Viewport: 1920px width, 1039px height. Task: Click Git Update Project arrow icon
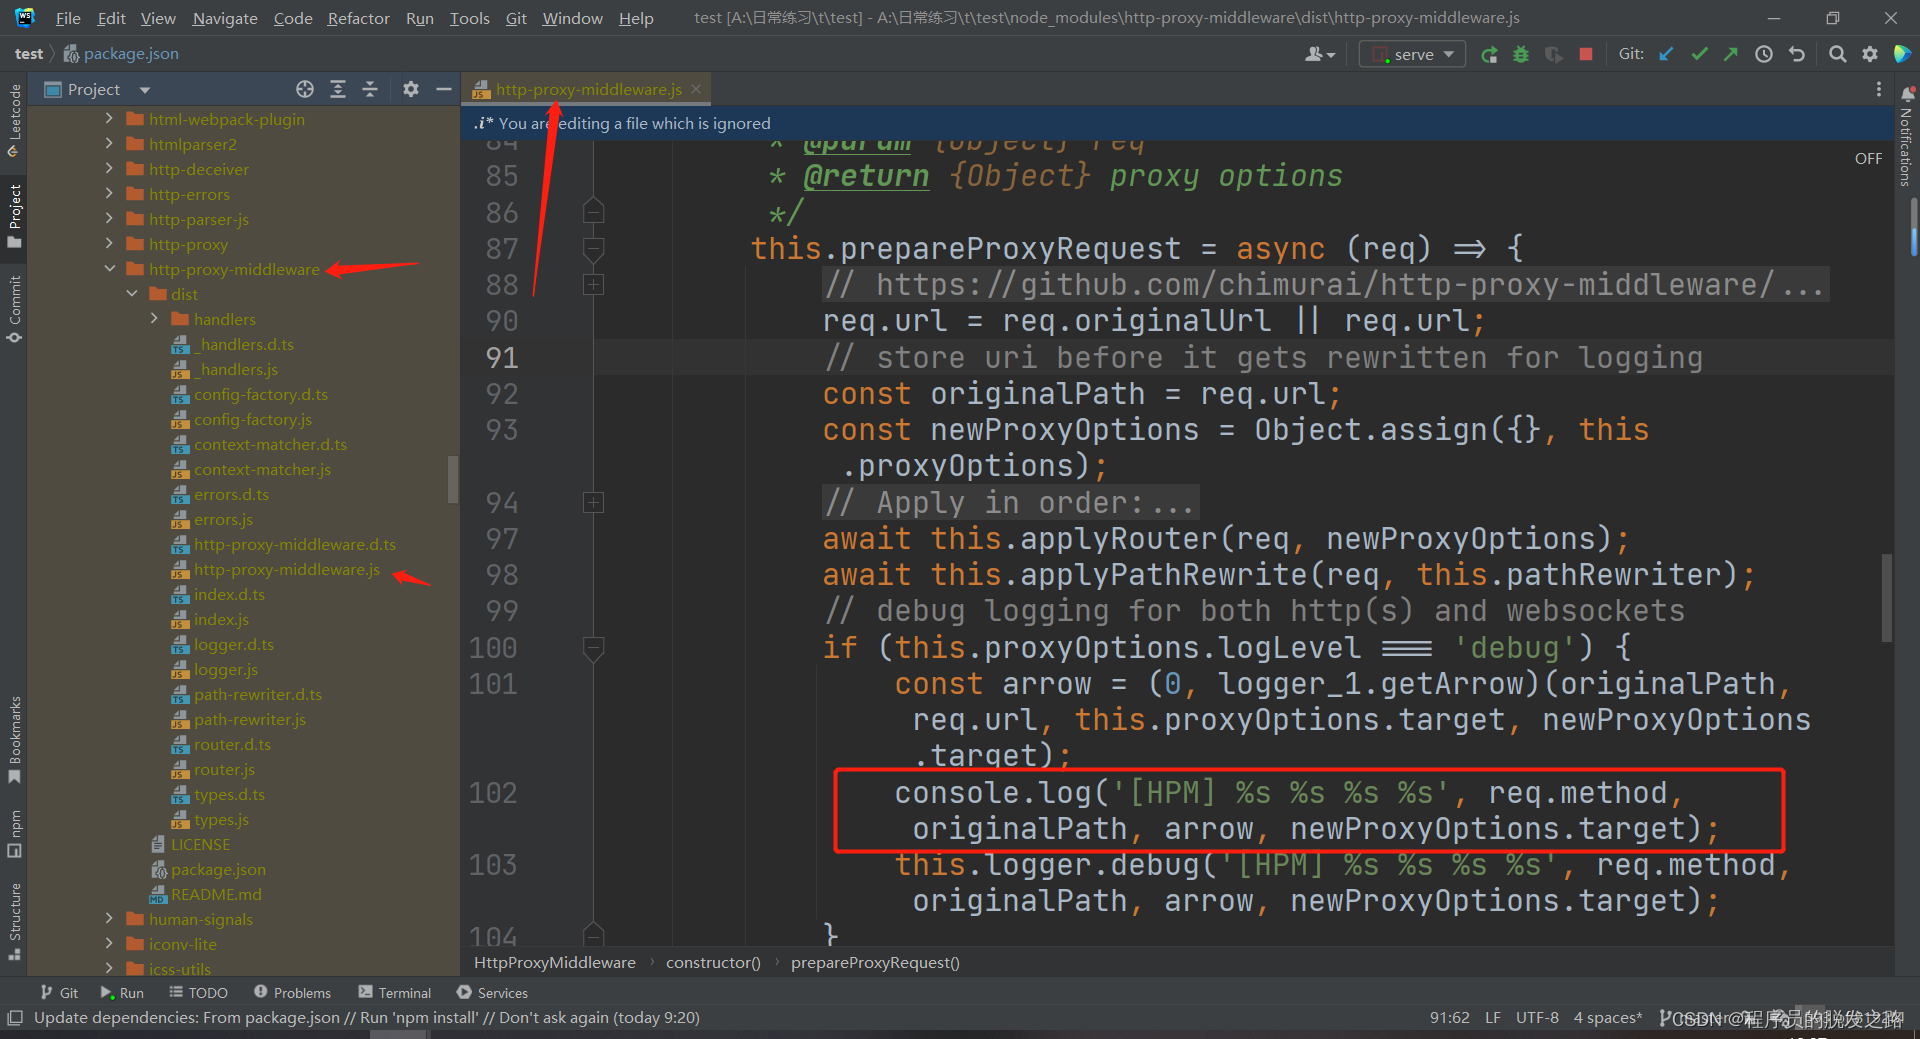(1666, 55)
